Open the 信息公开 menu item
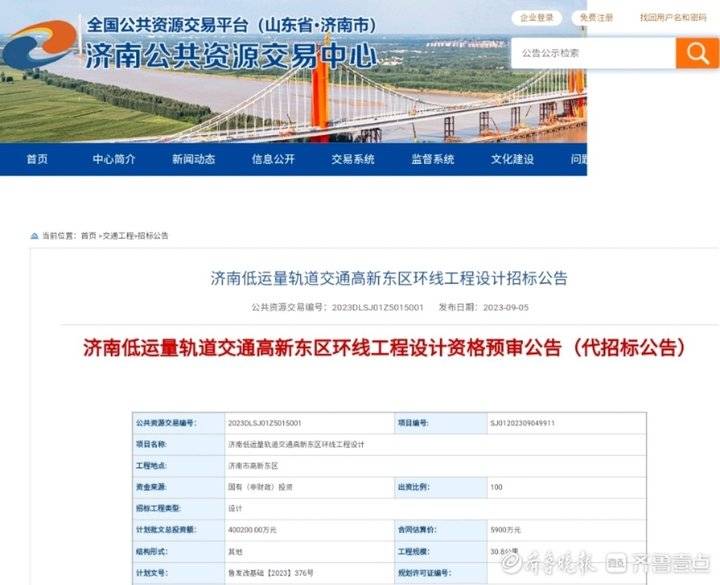 coord(273,159)
